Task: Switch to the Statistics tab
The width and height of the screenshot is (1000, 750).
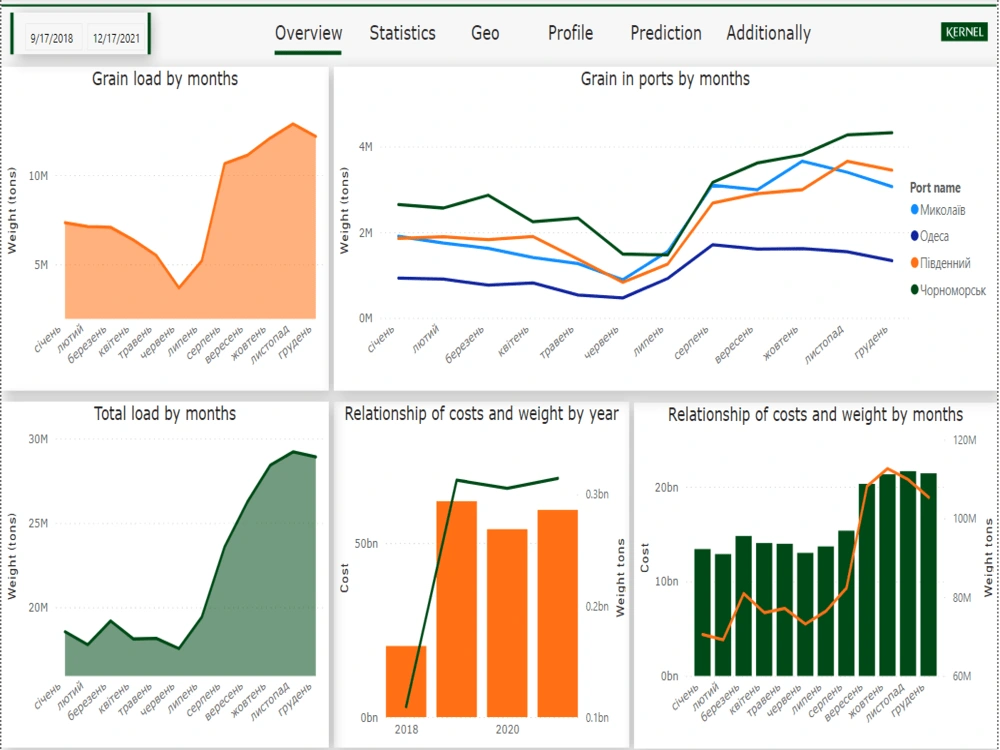Action: 402,33
